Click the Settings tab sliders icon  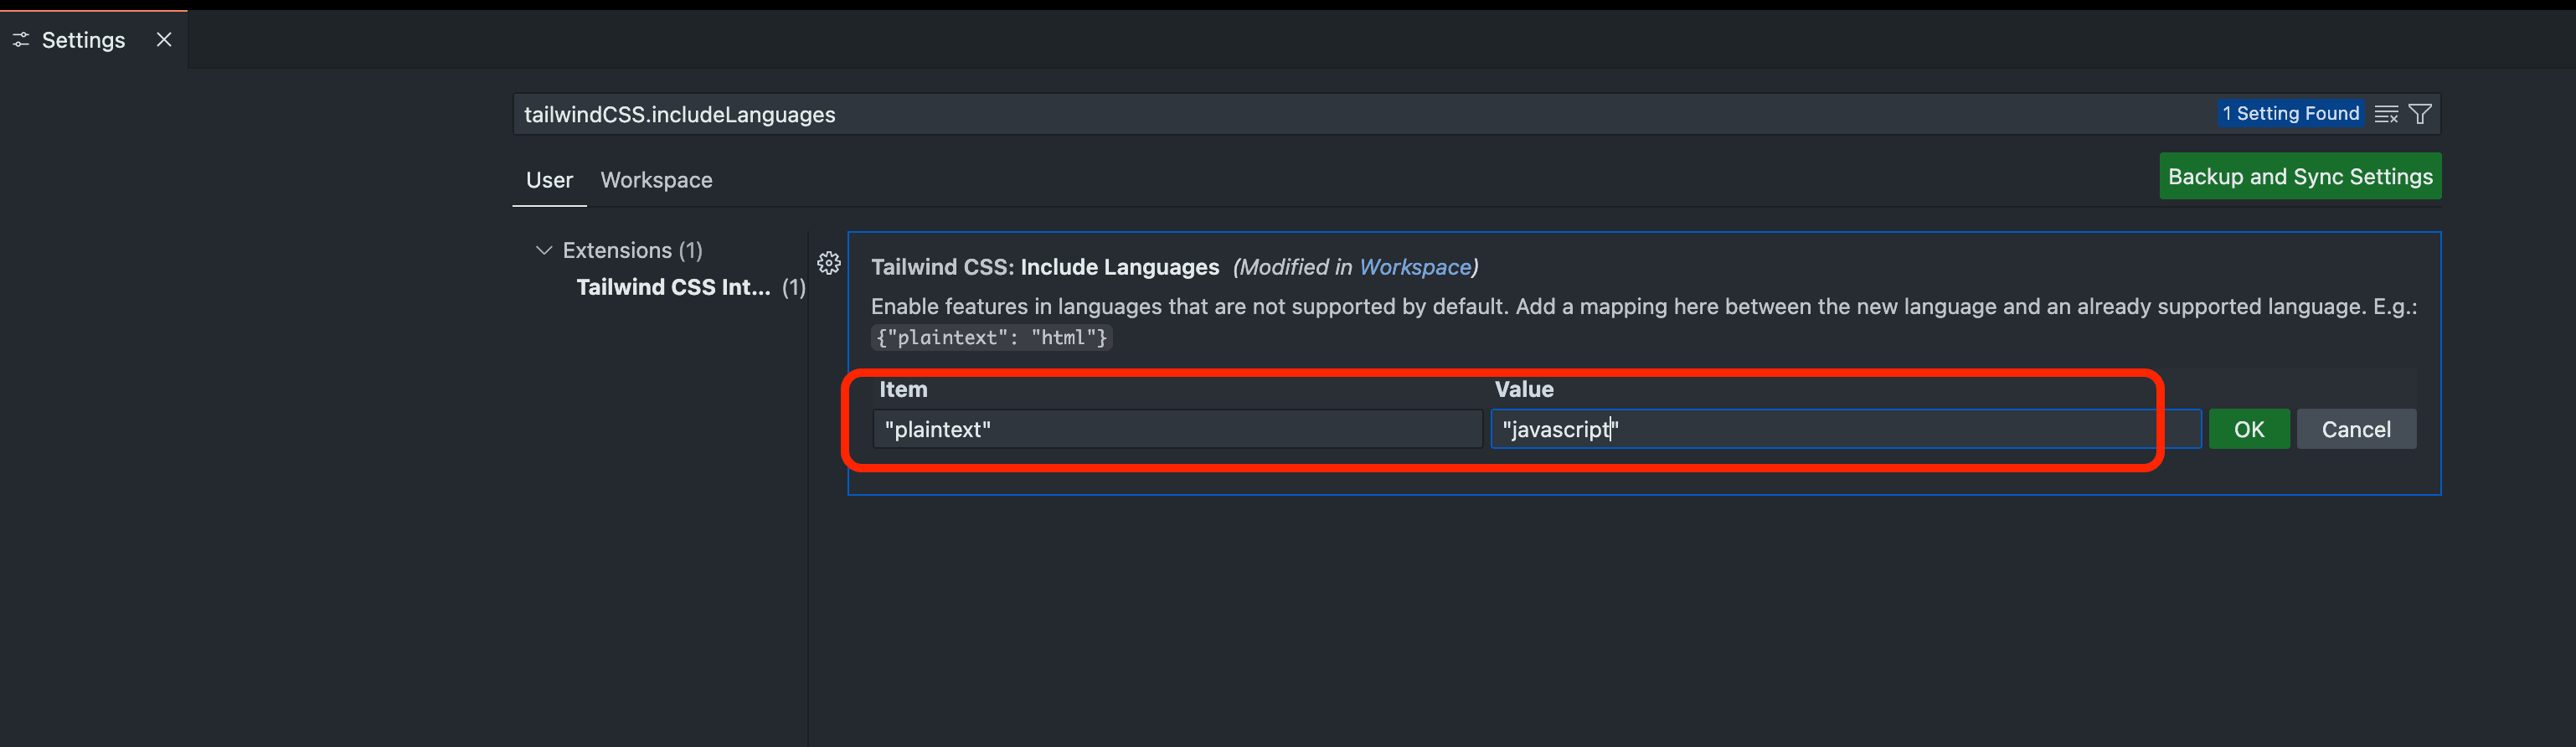21,40
